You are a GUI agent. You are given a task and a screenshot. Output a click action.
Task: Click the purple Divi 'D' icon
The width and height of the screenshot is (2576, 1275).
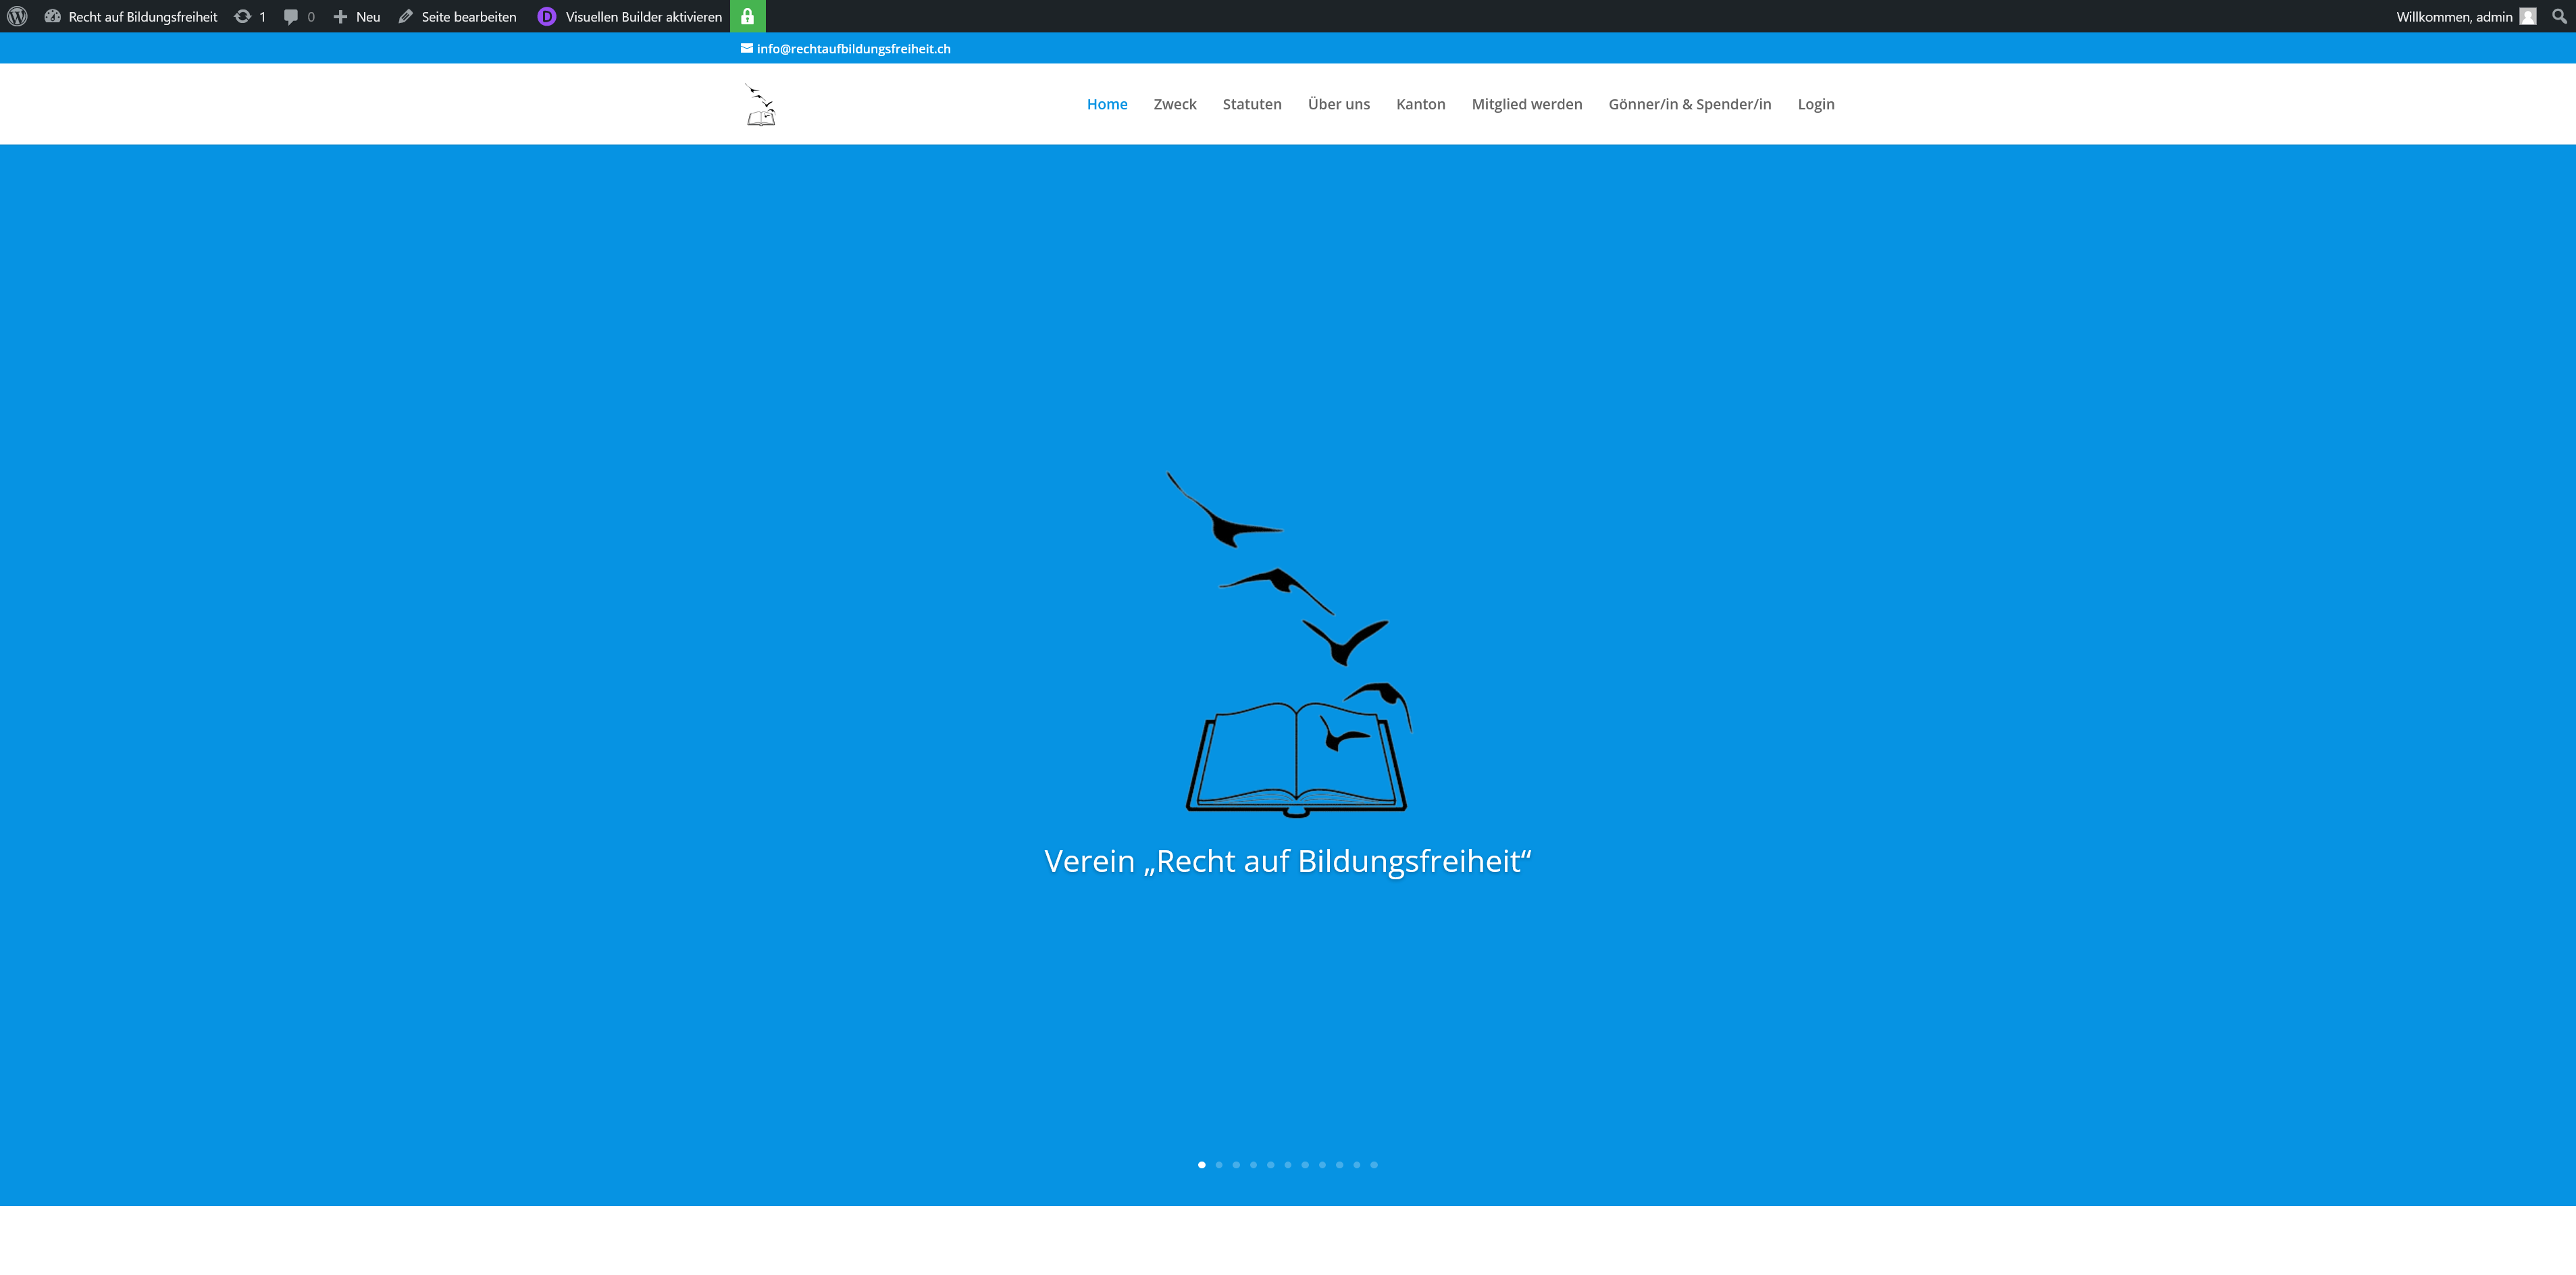pyautogui.click(x=546, y=16)
